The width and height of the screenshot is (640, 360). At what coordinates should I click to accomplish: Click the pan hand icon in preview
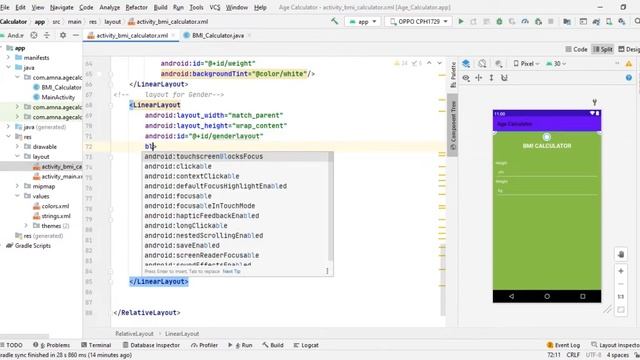621,254
